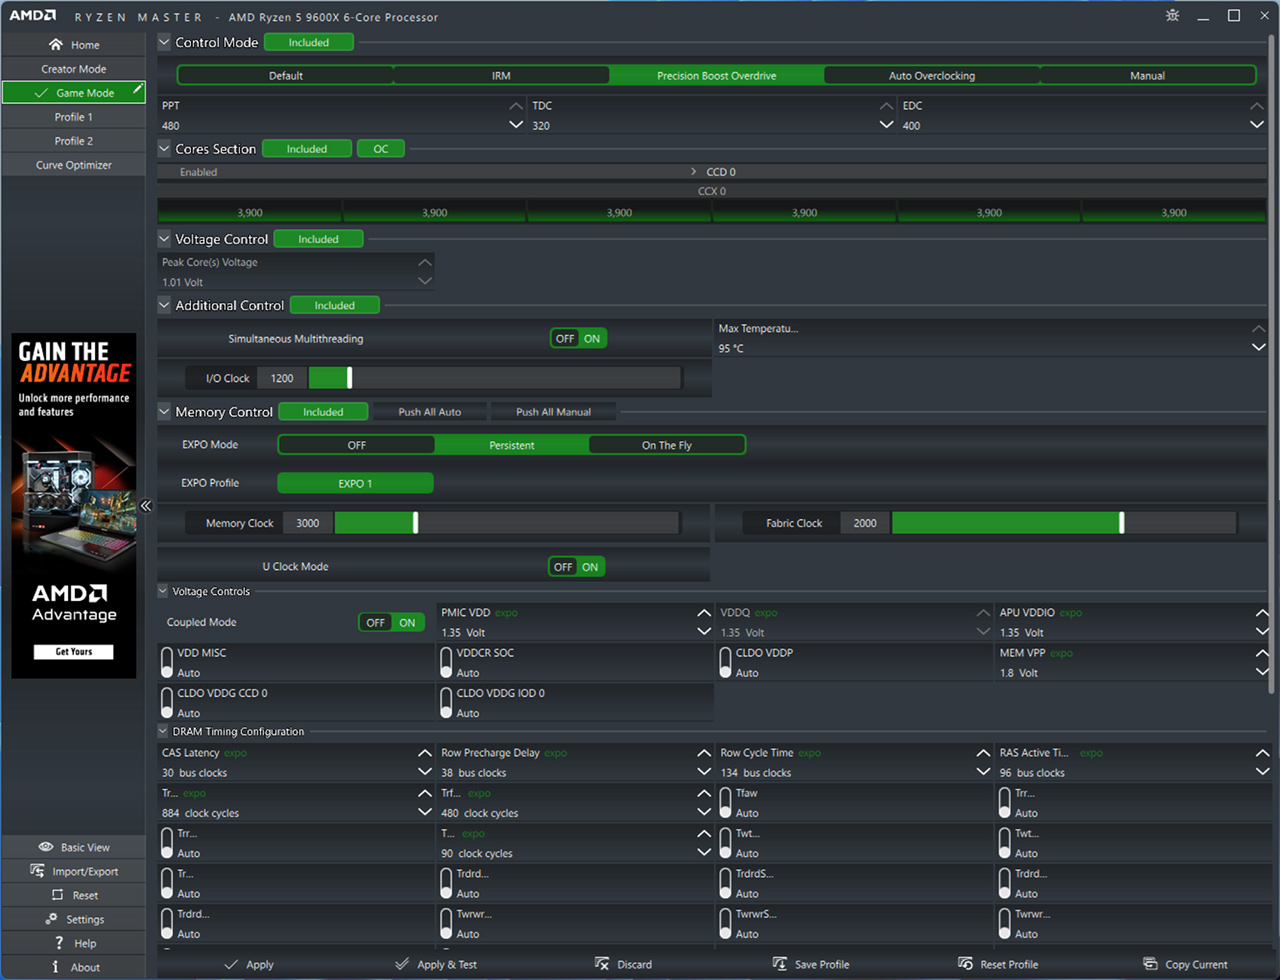Screen dimensions: 1280x980
Task: Click the Copy Current icon
Action: [1150, 964]
